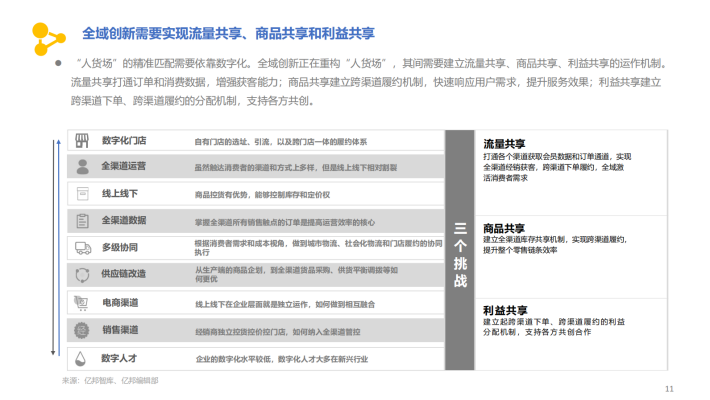Click the 利益共享 heading on the right
This screenshot has width=710, height=400.
point(506,310)
